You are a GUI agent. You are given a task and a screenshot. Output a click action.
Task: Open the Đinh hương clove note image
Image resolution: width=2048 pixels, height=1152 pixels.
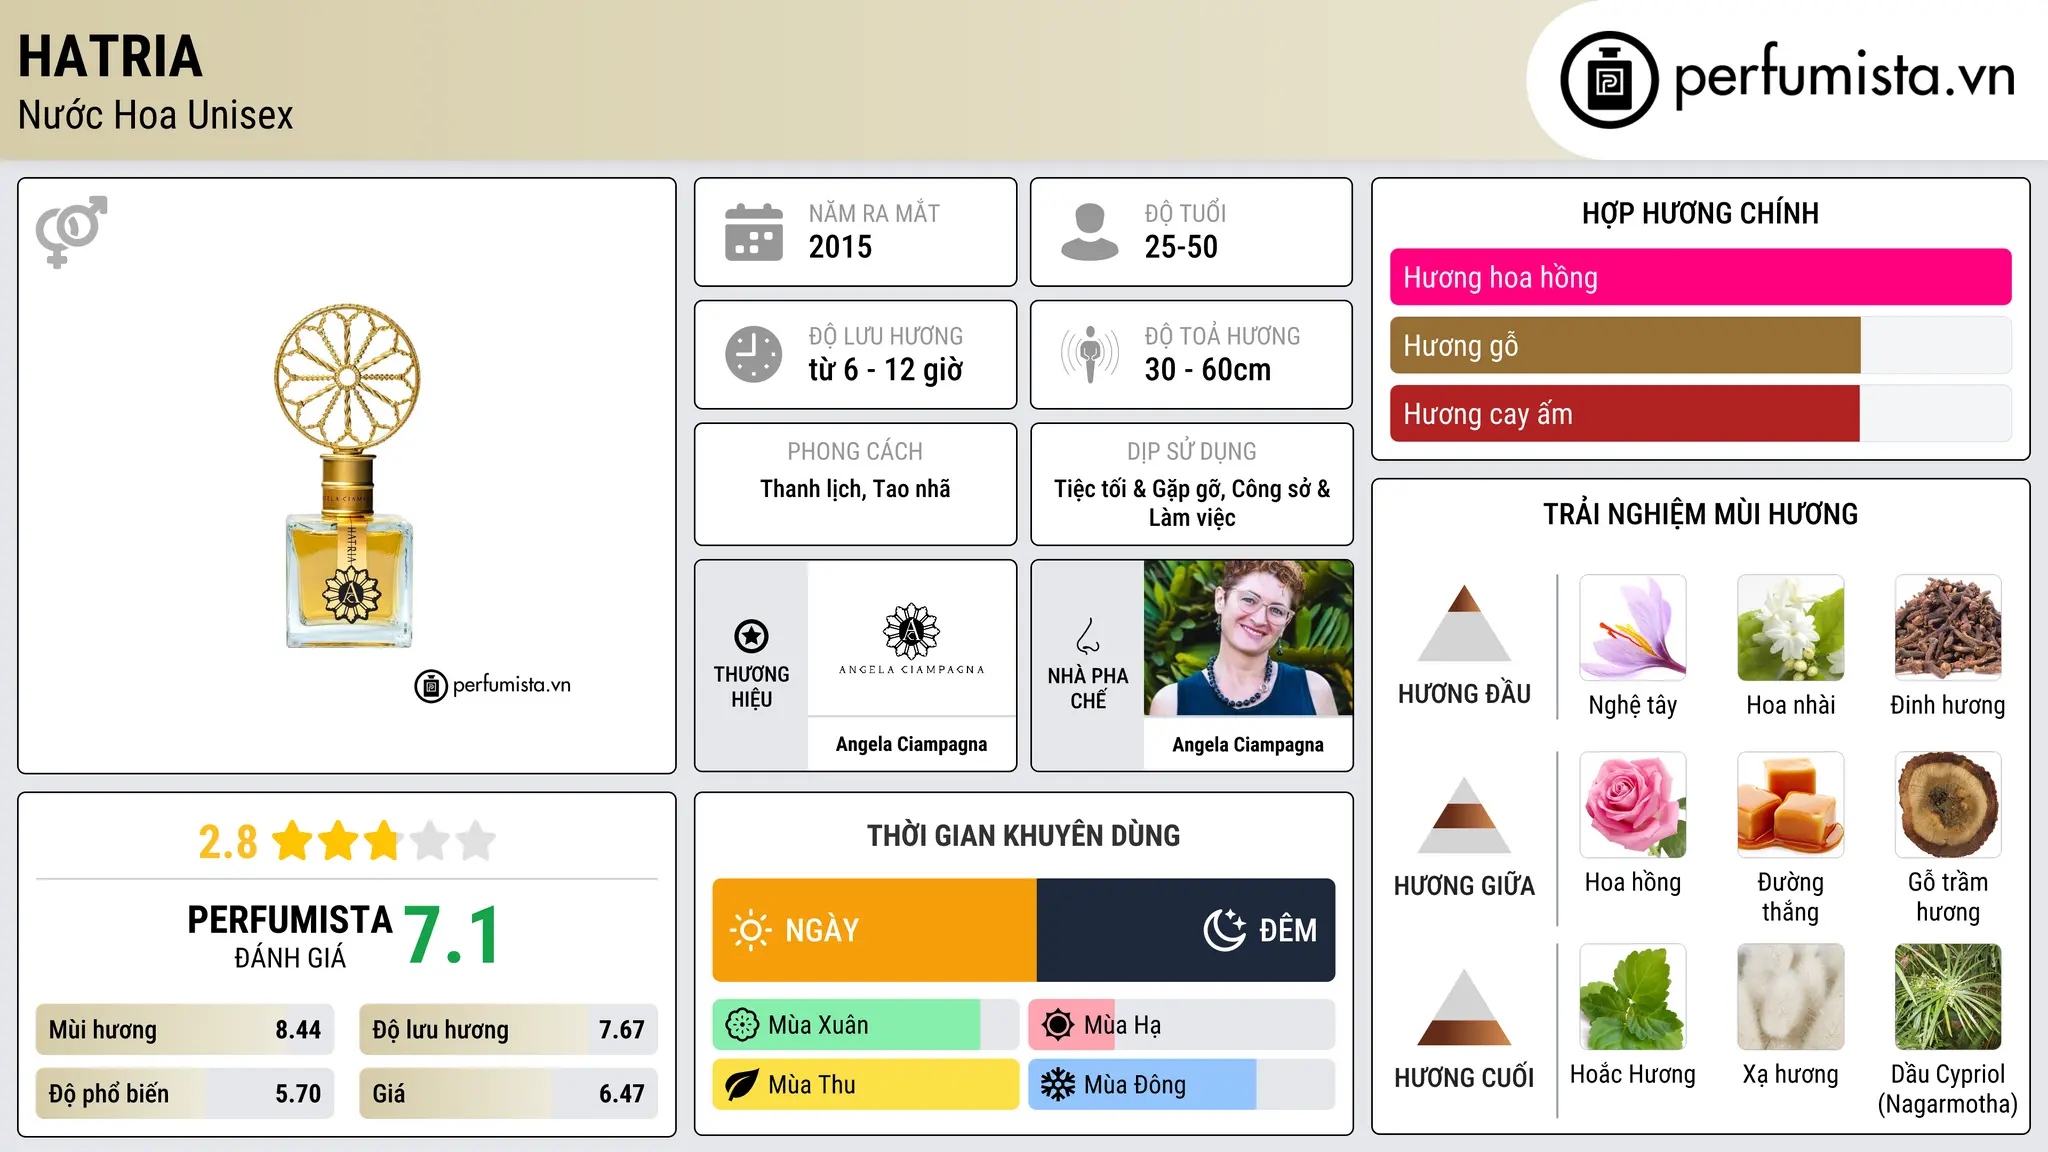click(x=1948, y=628)
